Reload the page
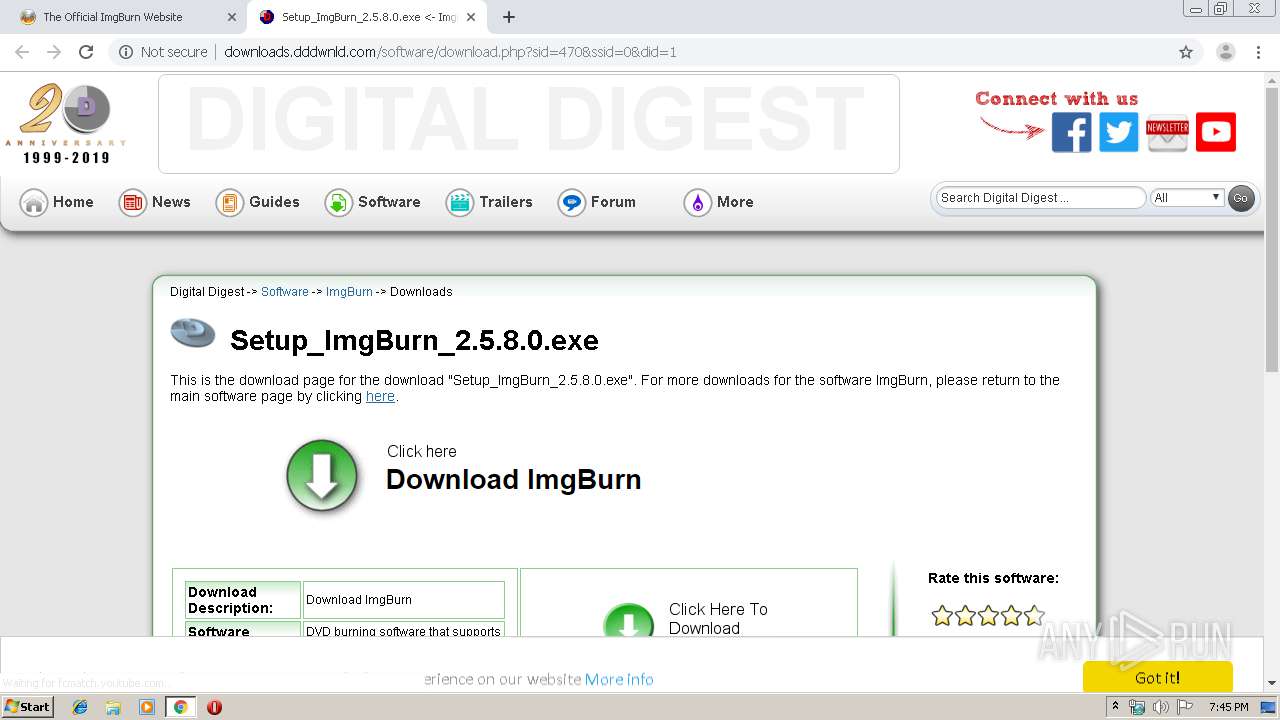The image size is (1280, 720). (86, 52)
